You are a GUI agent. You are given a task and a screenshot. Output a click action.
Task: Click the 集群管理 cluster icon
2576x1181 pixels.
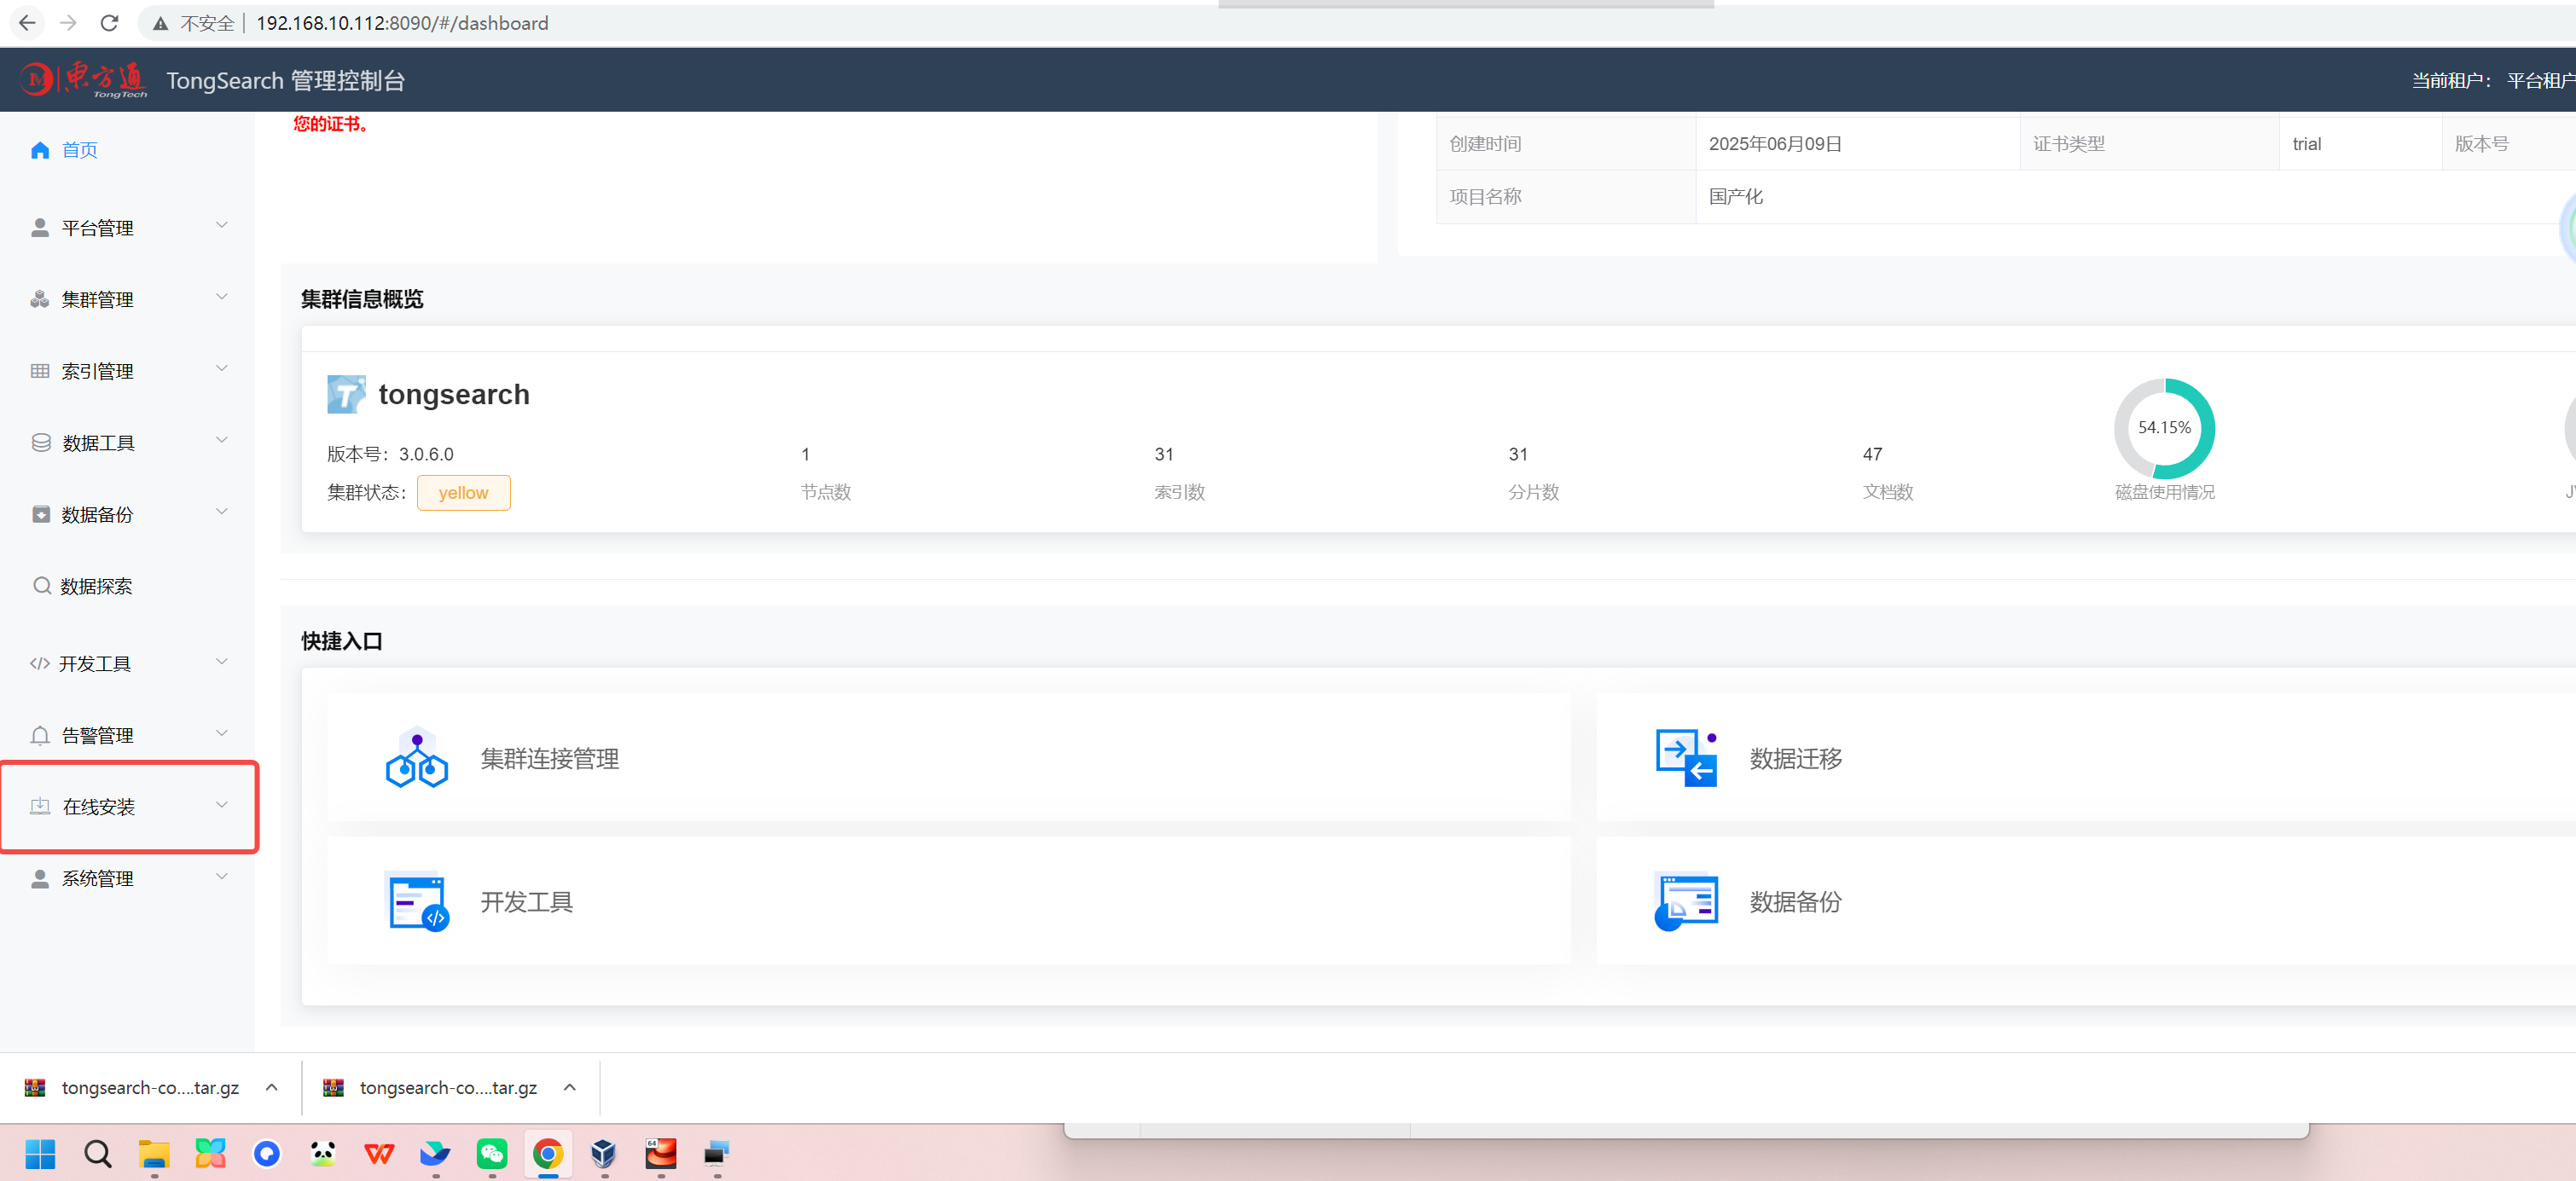(x=40, y=299)
